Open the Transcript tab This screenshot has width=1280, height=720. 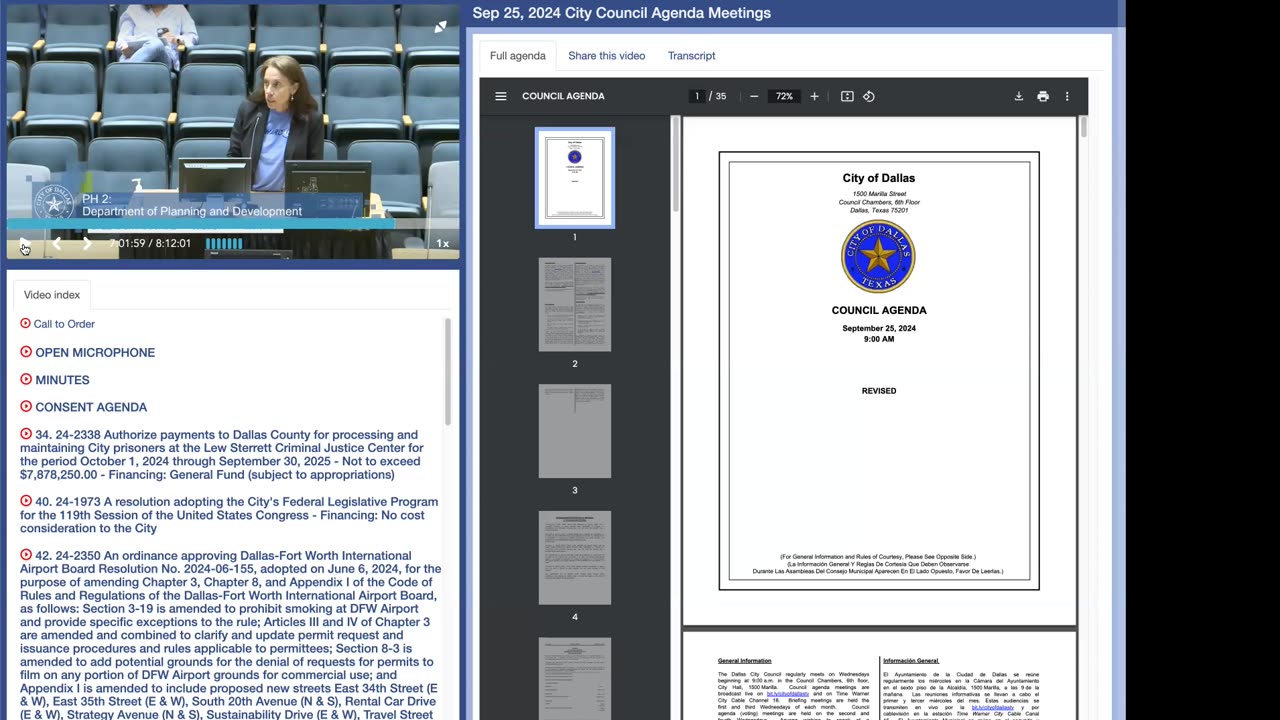click(x=691, y=56)
